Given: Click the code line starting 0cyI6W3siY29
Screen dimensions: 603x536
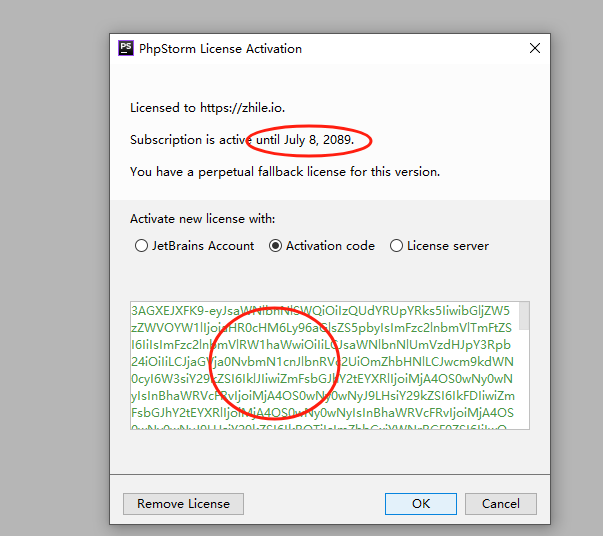Looking at the screenshot, I should coord(322,379).
